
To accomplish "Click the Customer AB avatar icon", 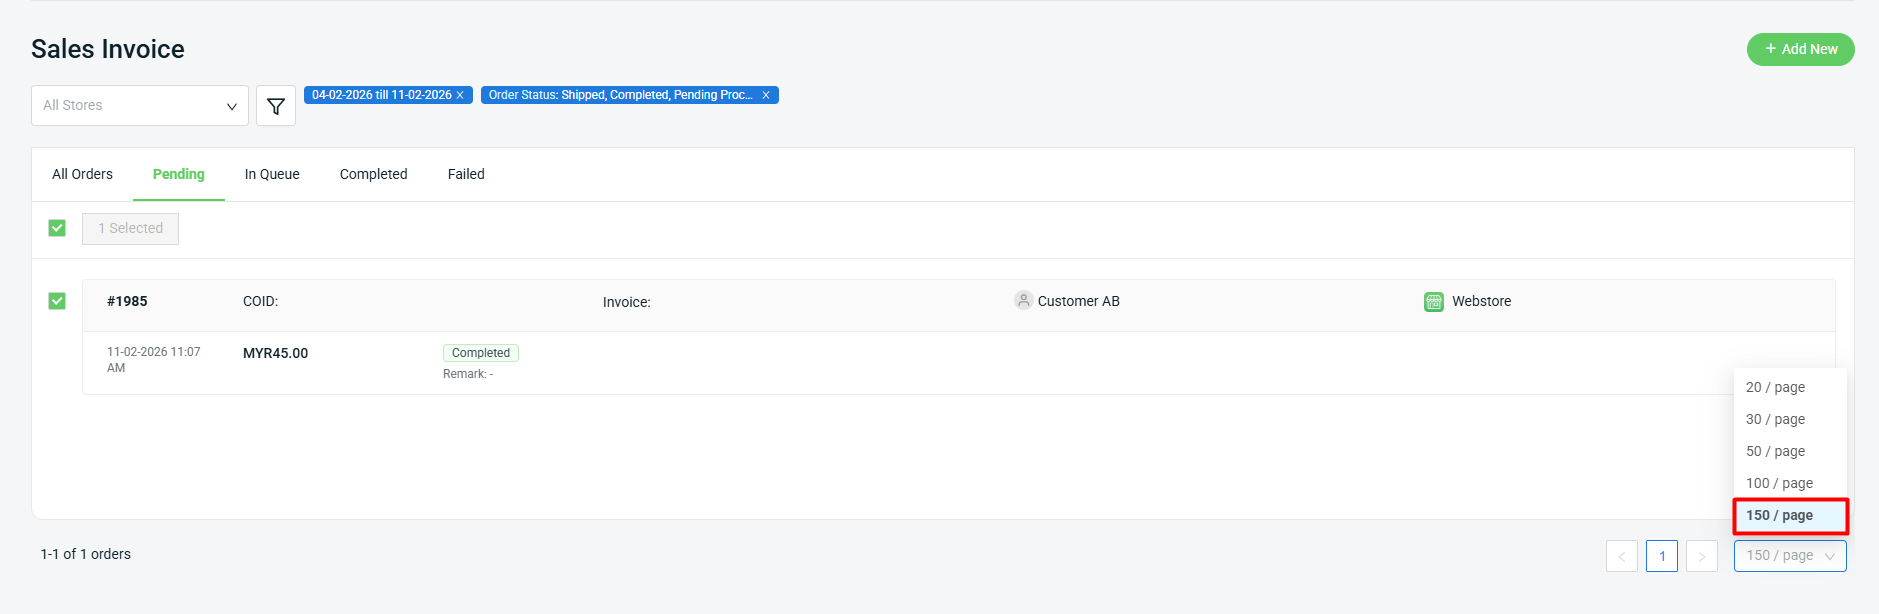I will click(x=1023, y=301).
